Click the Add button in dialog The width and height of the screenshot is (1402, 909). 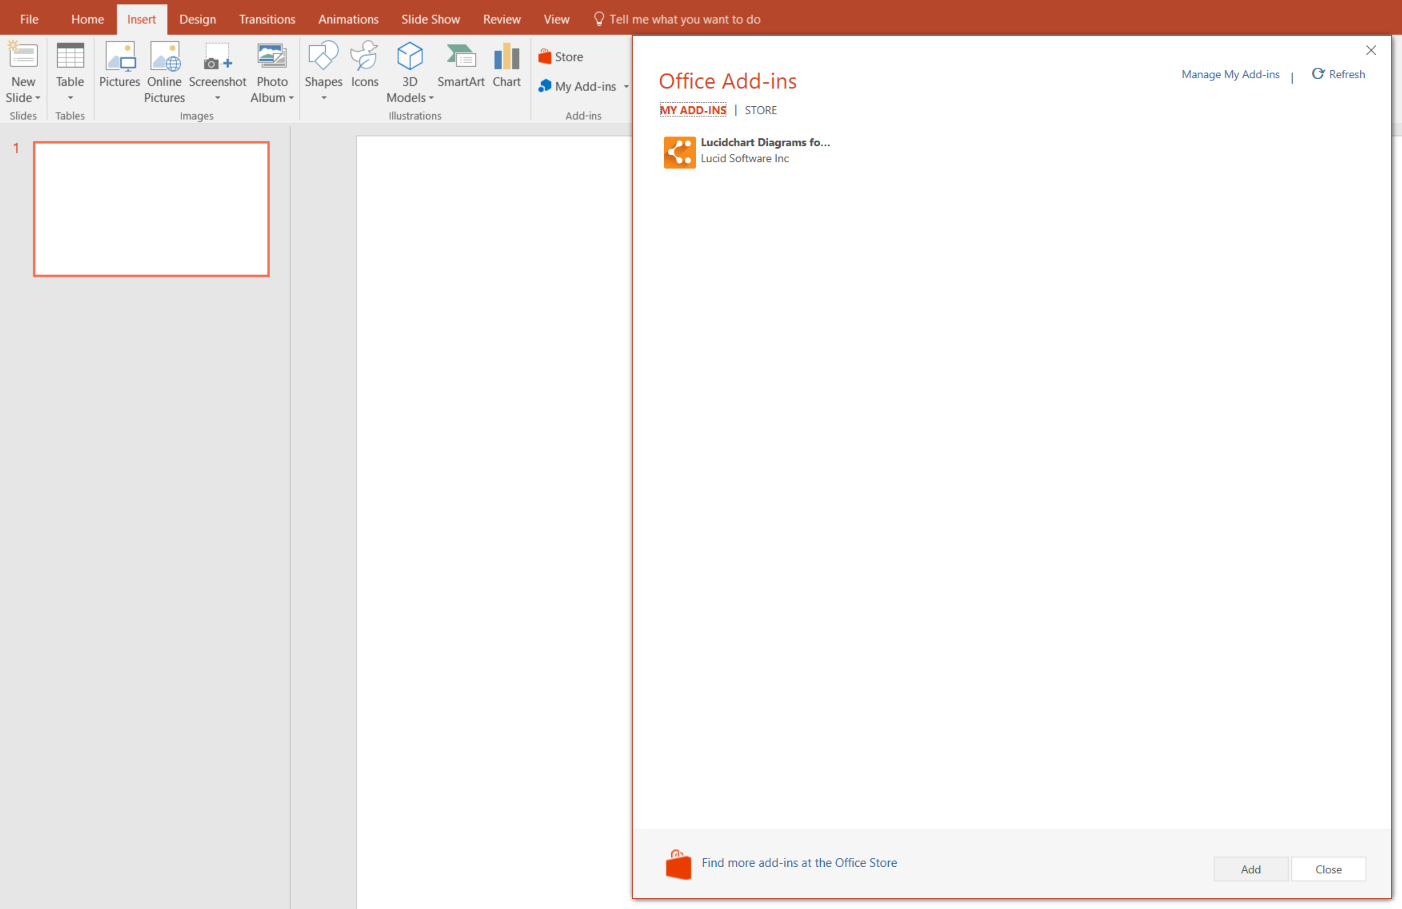[1251, 869]
